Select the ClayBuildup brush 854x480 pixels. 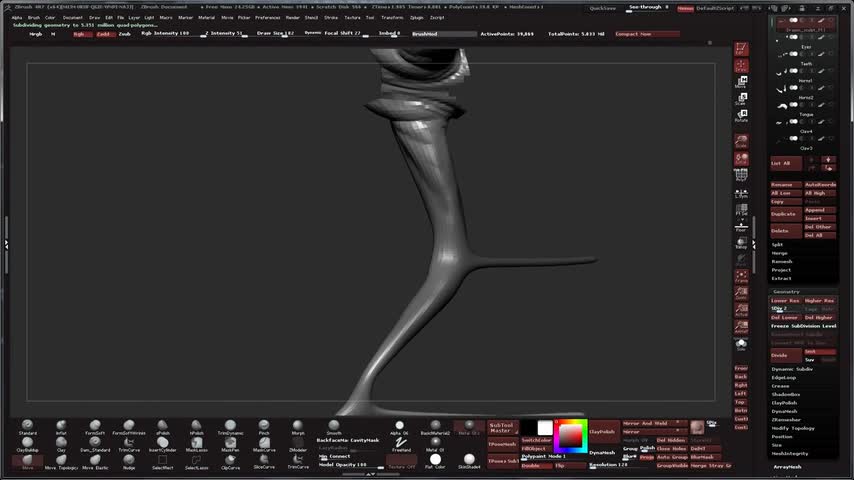coord(27,445)
